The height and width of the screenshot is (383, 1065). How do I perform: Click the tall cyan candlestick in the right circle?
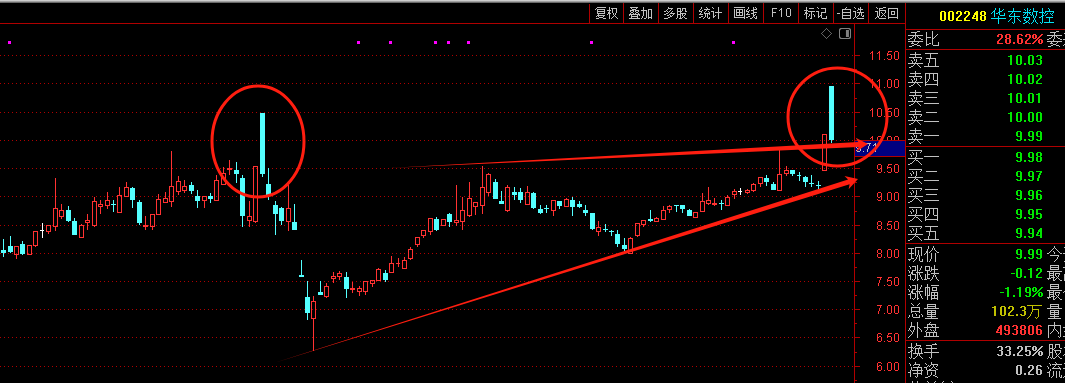(x=831, y=113)
